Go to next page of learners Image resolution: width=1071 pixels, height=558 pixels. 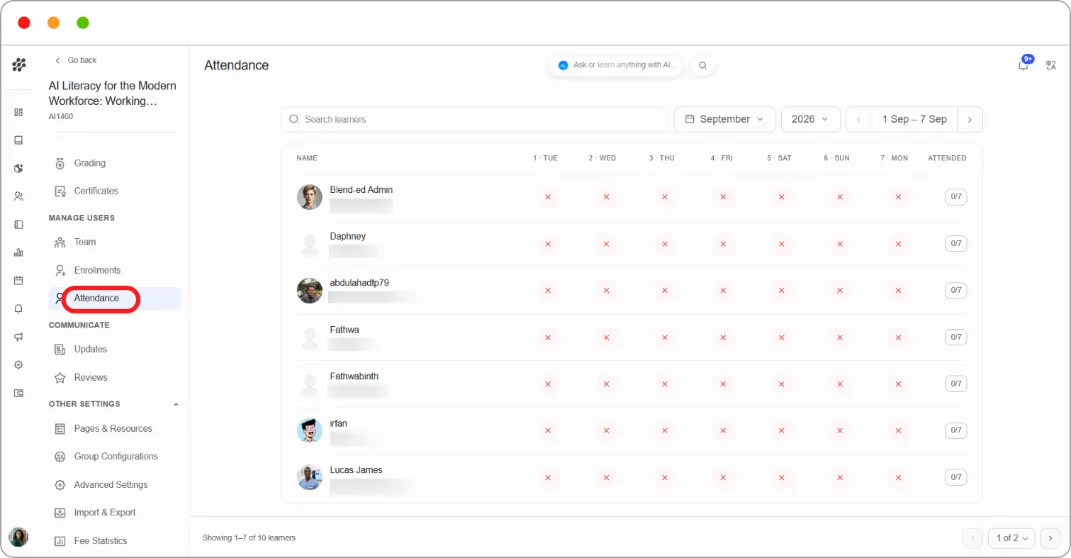[1051, 538]
